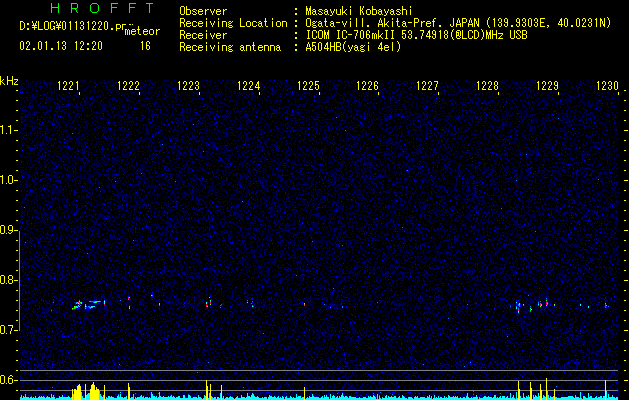The image size is (629, 400).
Task: Click the ICOM IC-706mkII receiver text
Action: pos(416,35)
